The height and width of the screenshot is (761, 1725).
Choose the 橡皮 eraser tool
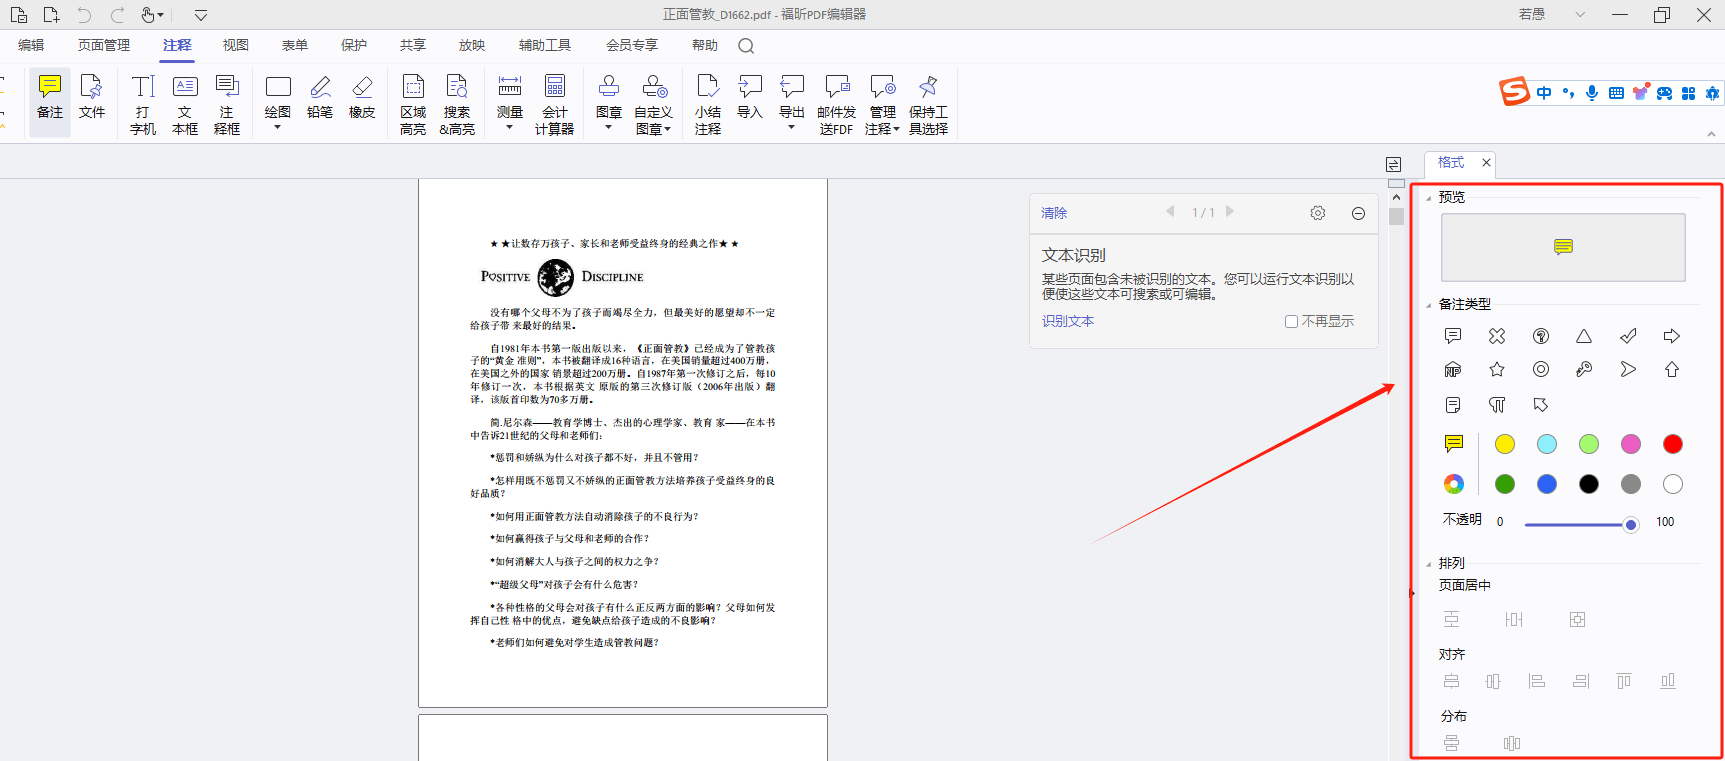click(362, 98)
